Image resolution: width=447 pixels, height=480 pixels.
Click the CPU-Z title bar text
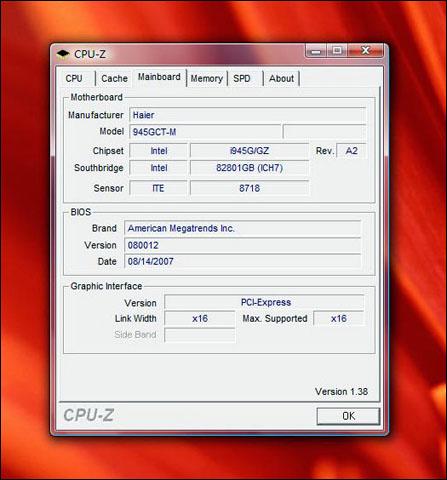(x=90, y=54)
